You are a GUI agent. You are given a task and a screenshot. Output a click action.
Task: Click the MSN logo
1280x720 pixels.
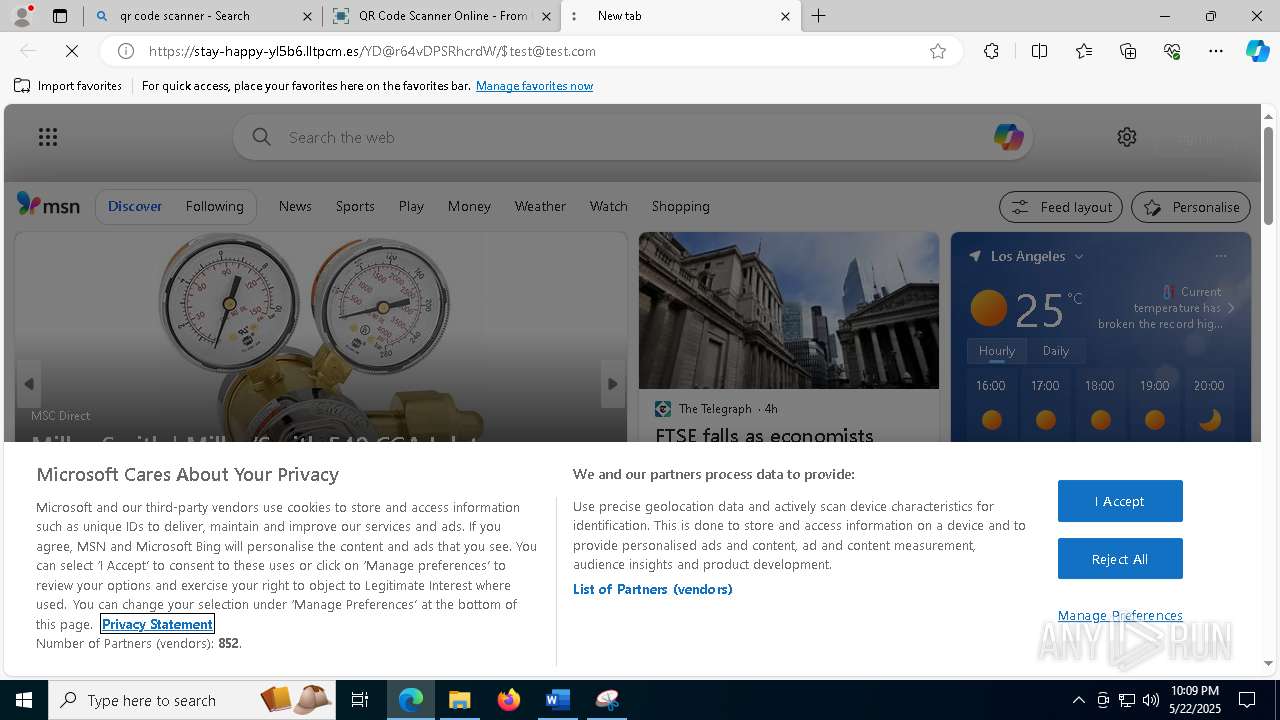(48, 205)
